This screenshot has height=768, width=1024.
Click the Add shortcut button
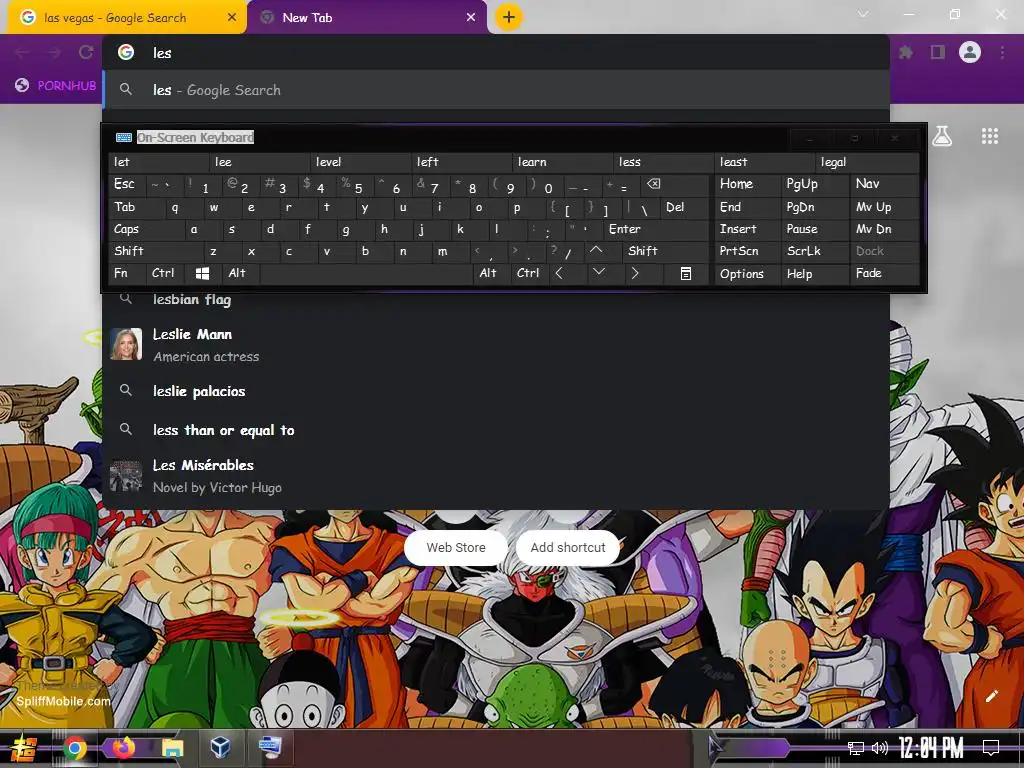click(568, 547)
